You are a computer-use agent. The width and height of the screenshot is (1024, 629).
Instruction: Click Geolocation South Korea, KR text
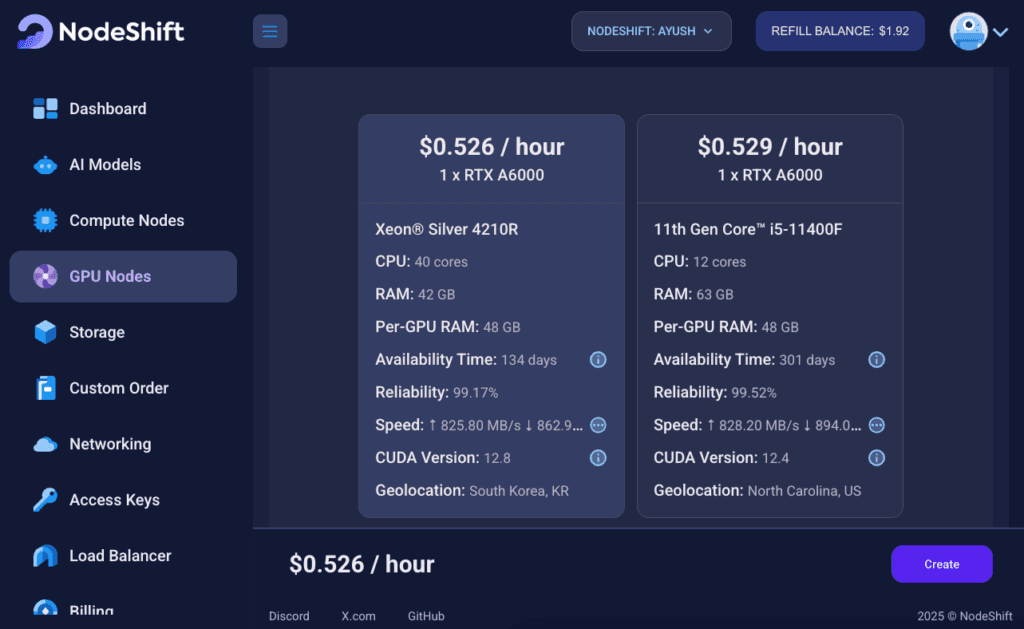(472, 491)
